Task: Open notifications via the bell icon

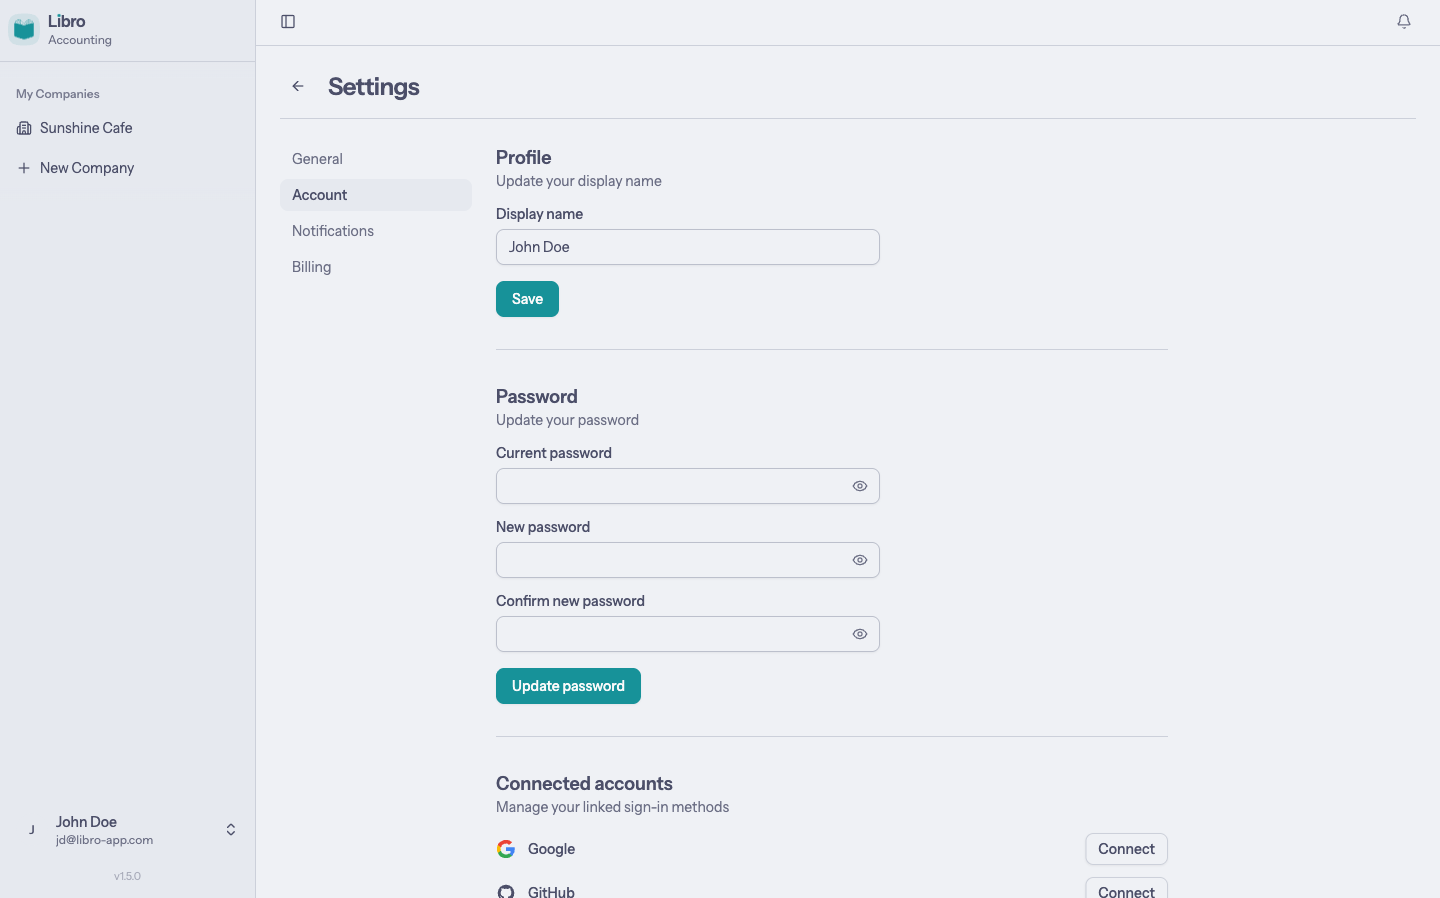Action: 1404,20
